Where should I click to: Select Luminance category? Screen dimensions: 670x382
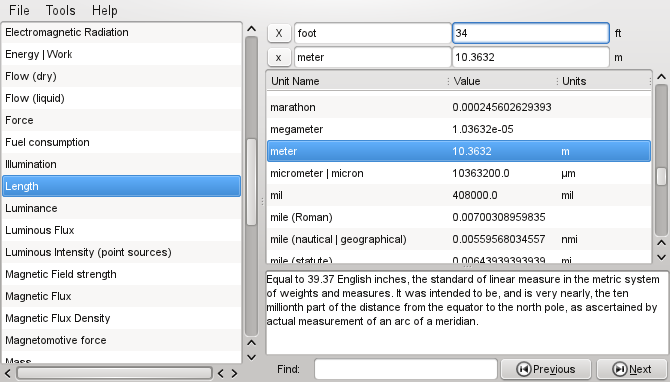pos(121,208)
